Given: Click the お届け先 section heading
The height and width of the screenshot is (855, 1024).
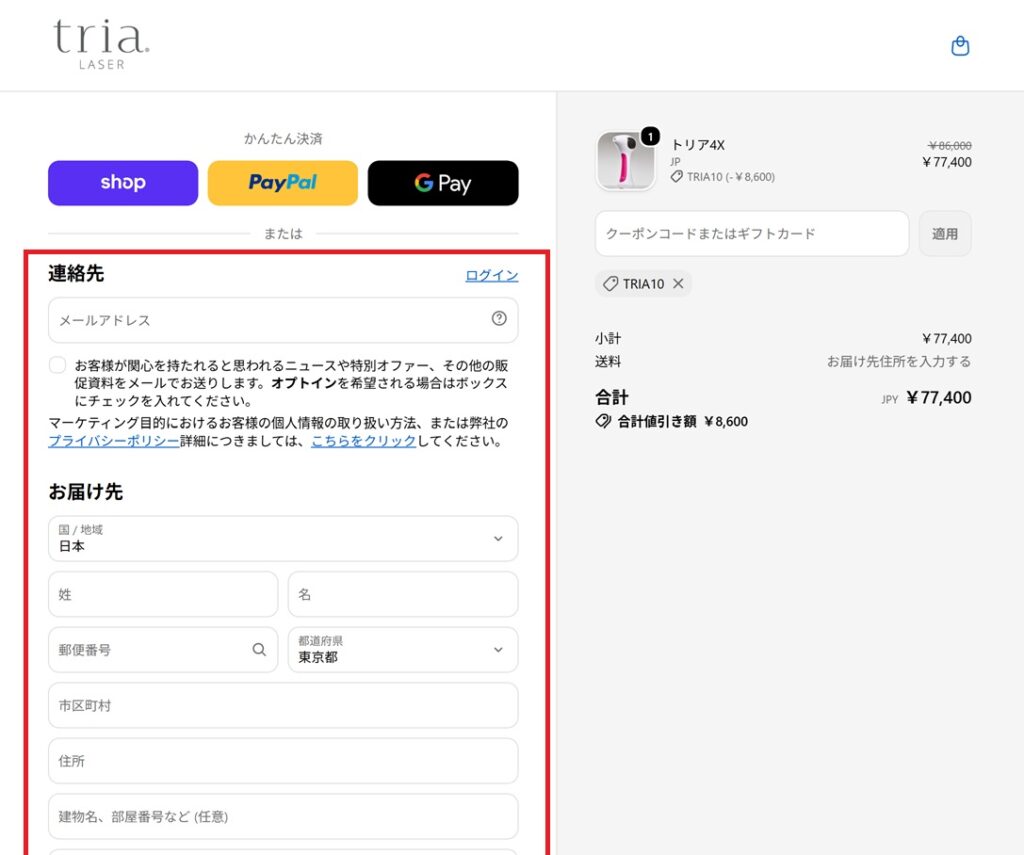Looking at the screenshot, I should (x=86, y=491).
